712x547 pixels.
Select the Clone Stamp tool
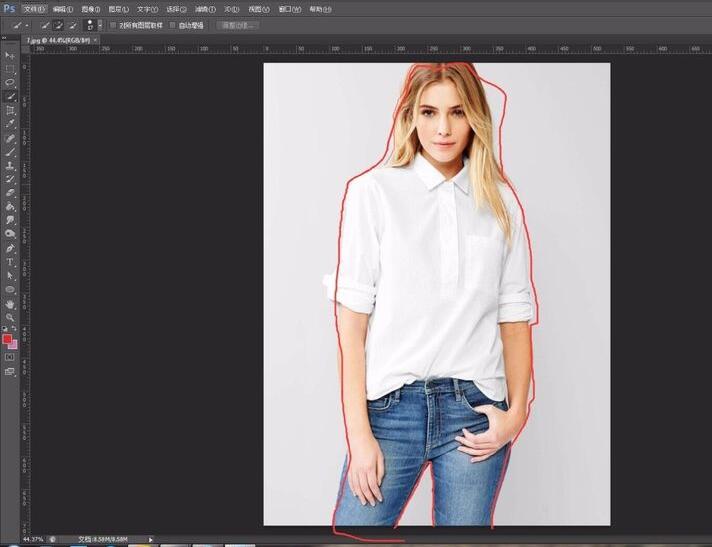coord(10,165)
